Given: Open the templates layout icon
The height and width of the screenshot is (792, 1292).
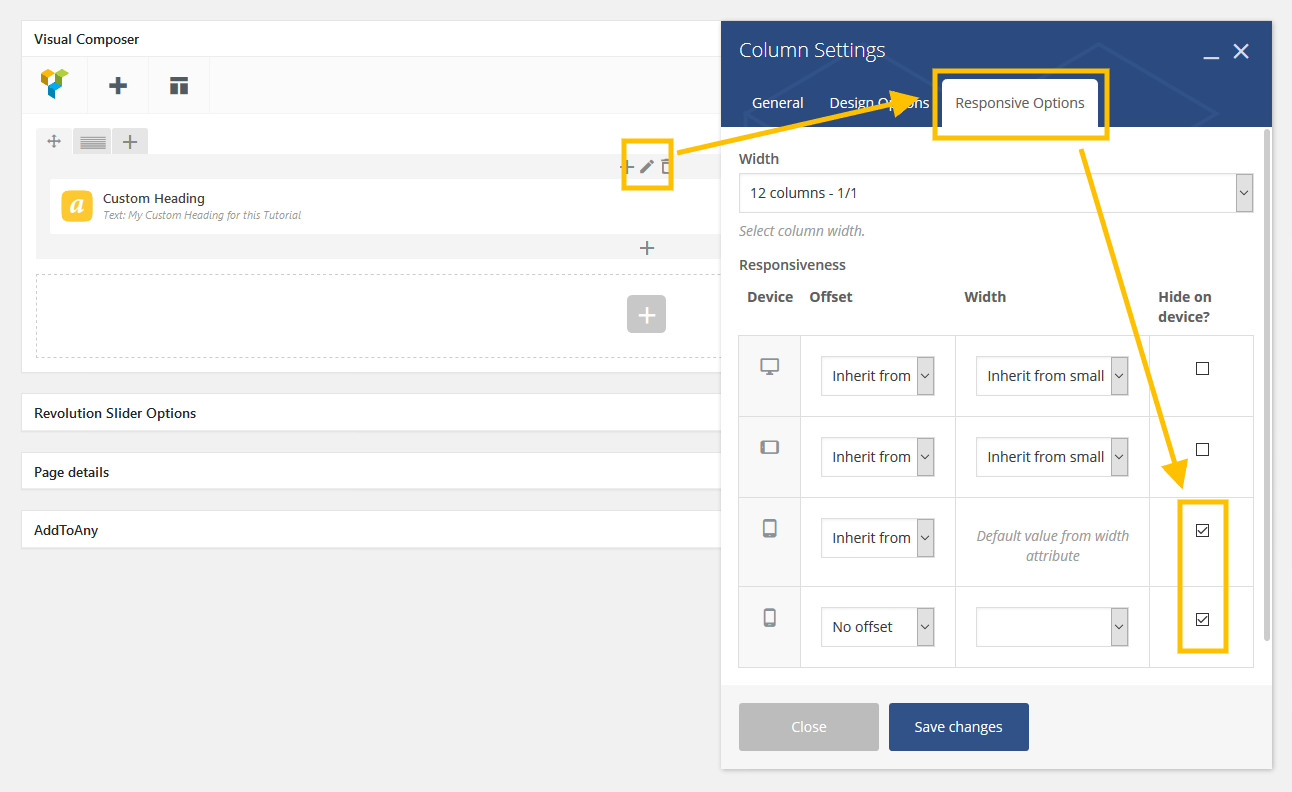Looking at the screenshot, I should [x=179, y=86].
